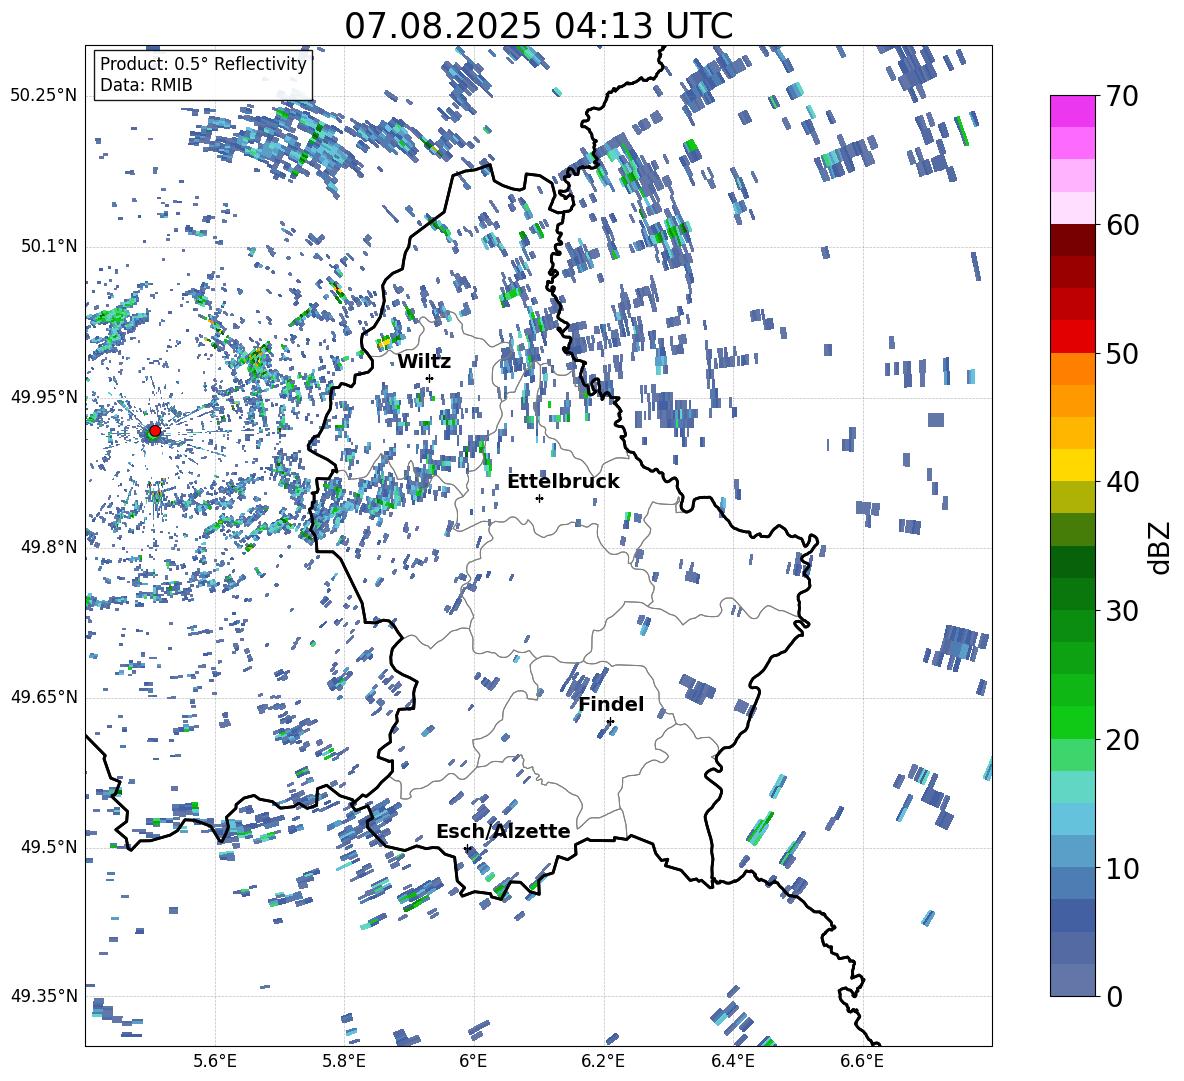Click the 5.8°E longitude label
This screenshot has height=1081, width=1184.
point(344,1061)
